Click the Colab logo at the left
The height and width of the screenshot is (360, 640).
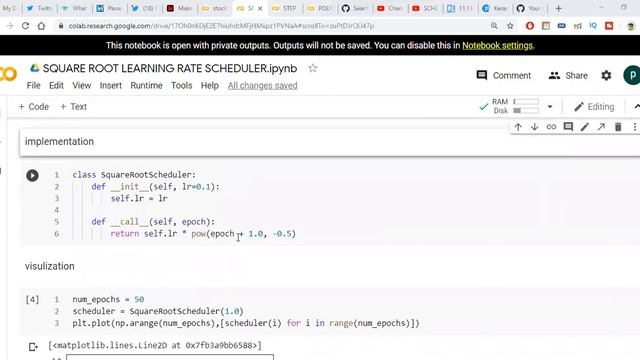[8, 74]
